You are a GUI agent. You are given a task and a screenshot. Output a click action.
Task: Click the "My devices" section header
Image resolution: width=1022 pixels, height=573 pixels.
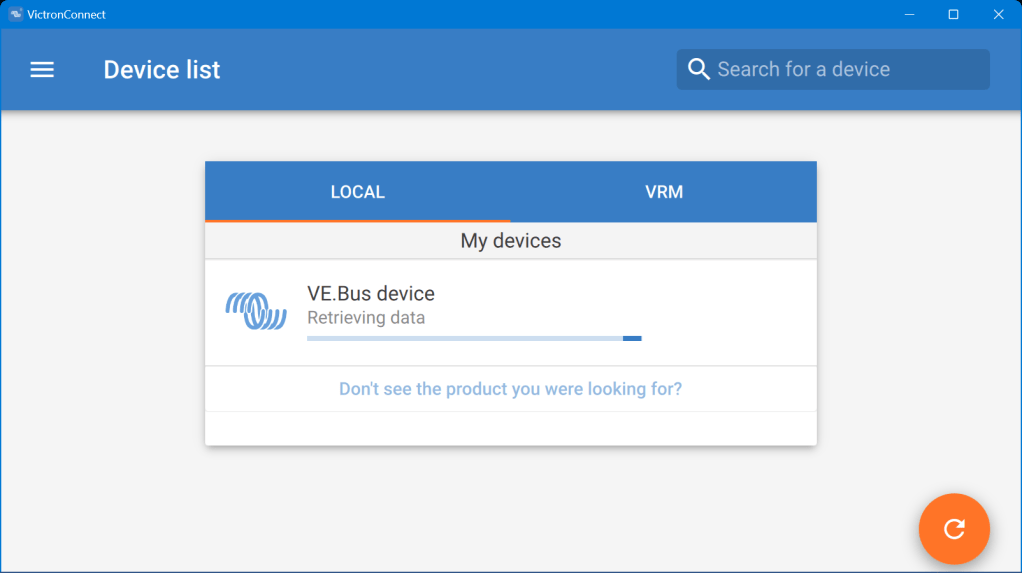[510, 241]
